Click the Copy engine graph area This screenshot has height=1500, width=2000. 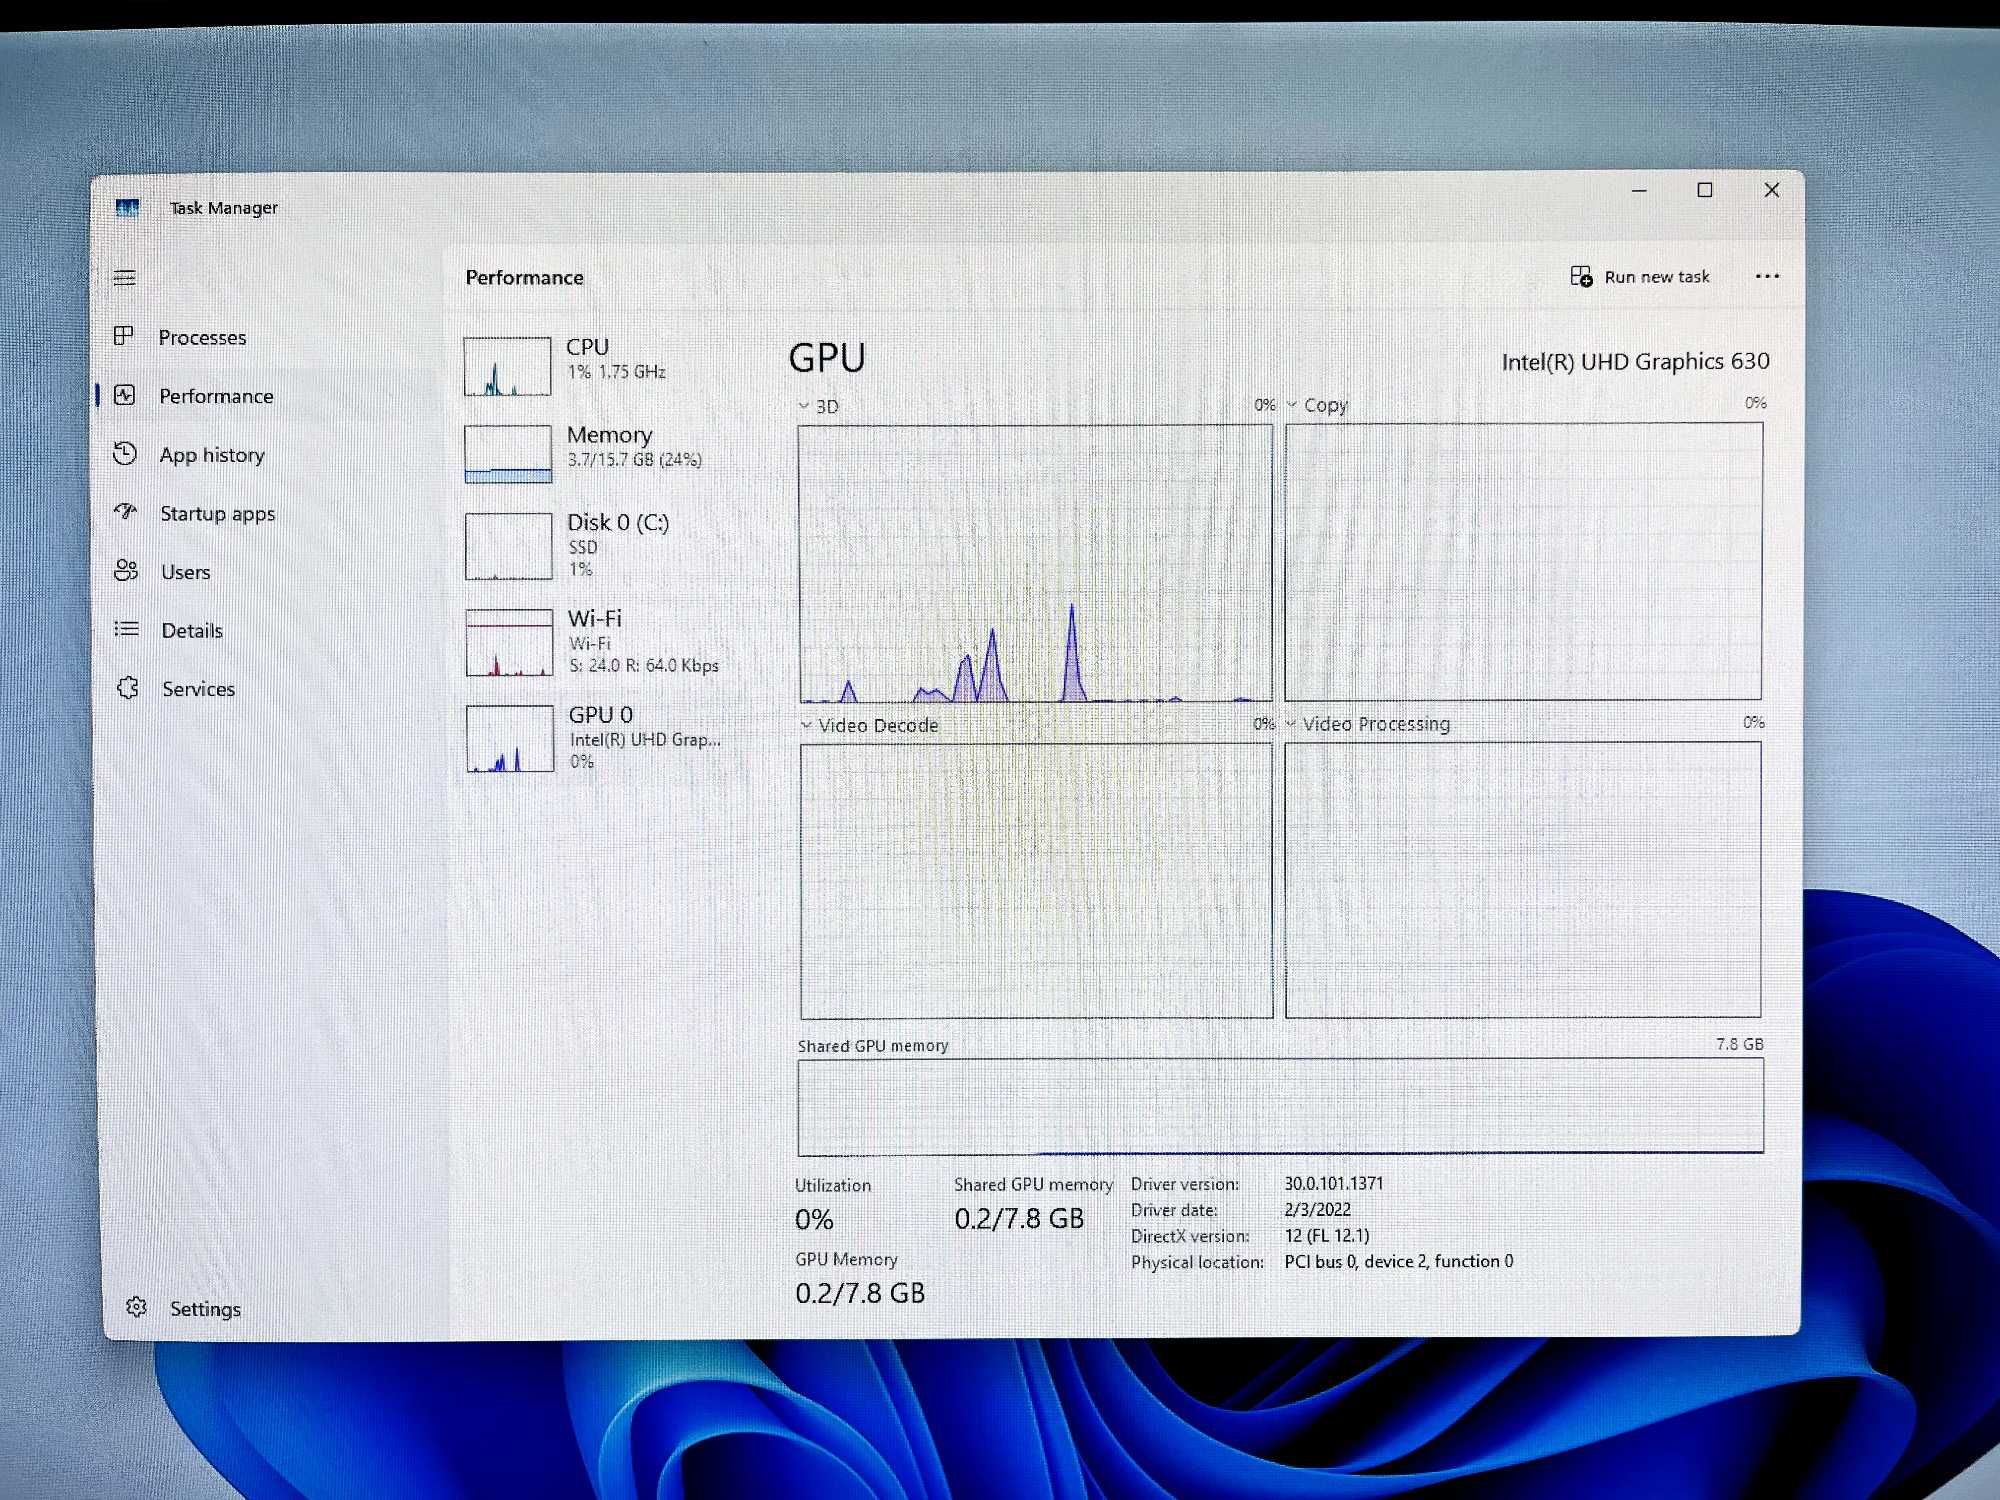[x=1523, y=561]
